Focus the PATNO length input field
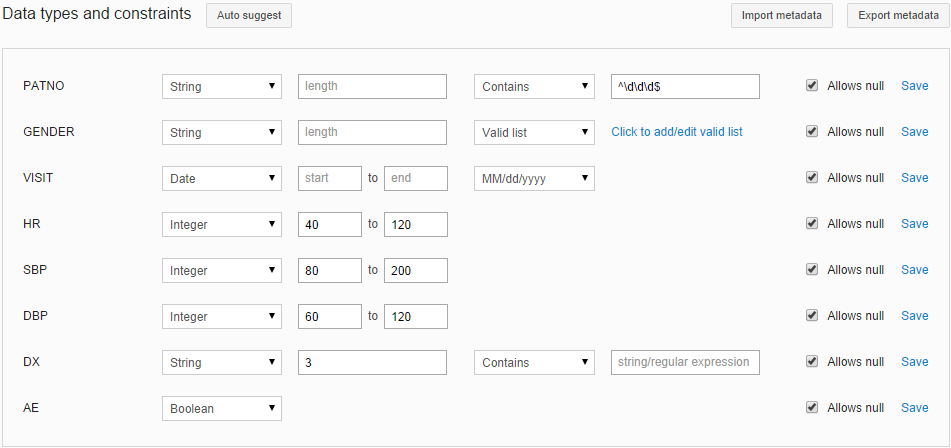This screenshot has height=448, width=951. [x=372, y=87]
